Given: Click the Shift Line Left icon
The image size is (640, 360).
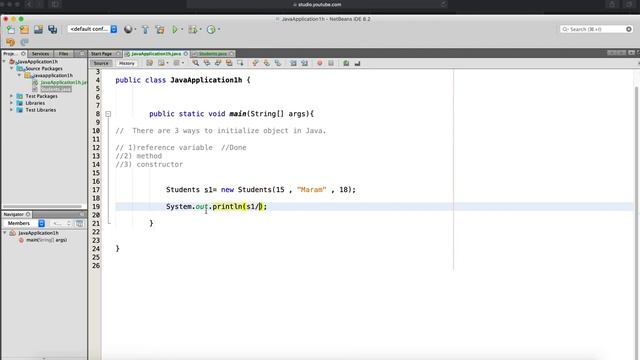Looking at the screenshot, I should [x=293, y=63].
